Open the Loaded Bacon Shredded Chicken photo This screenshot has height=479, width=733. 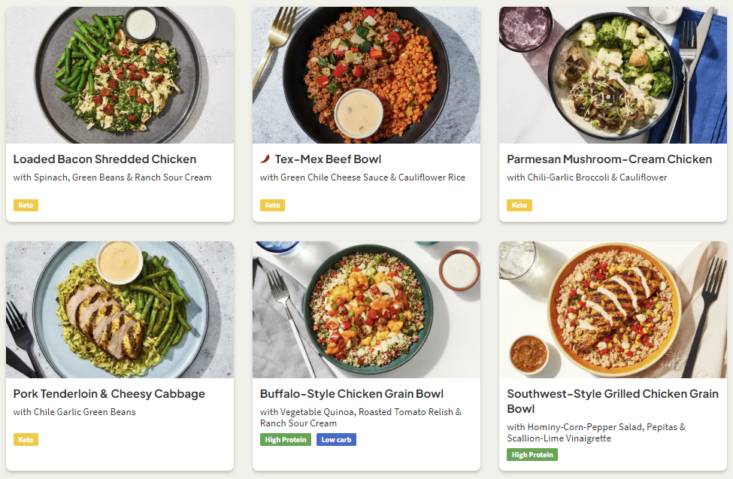[120, 75]
